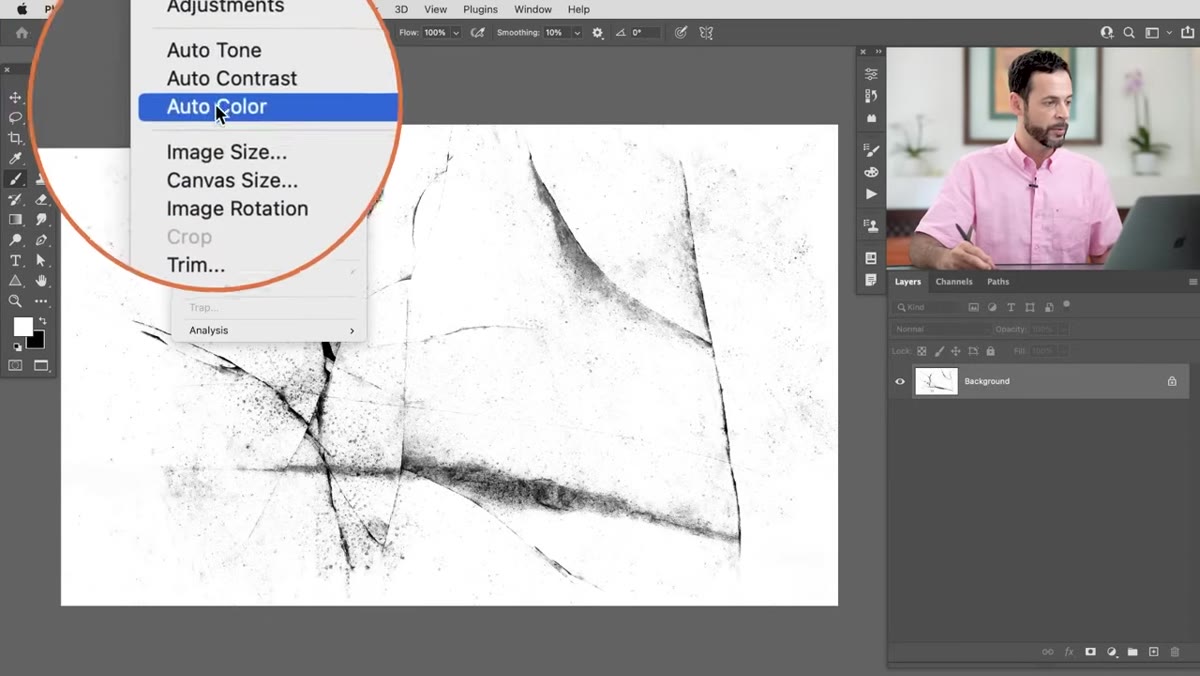
Task: Expand collapsed panel dock double arrows
Action: (878, 52)
